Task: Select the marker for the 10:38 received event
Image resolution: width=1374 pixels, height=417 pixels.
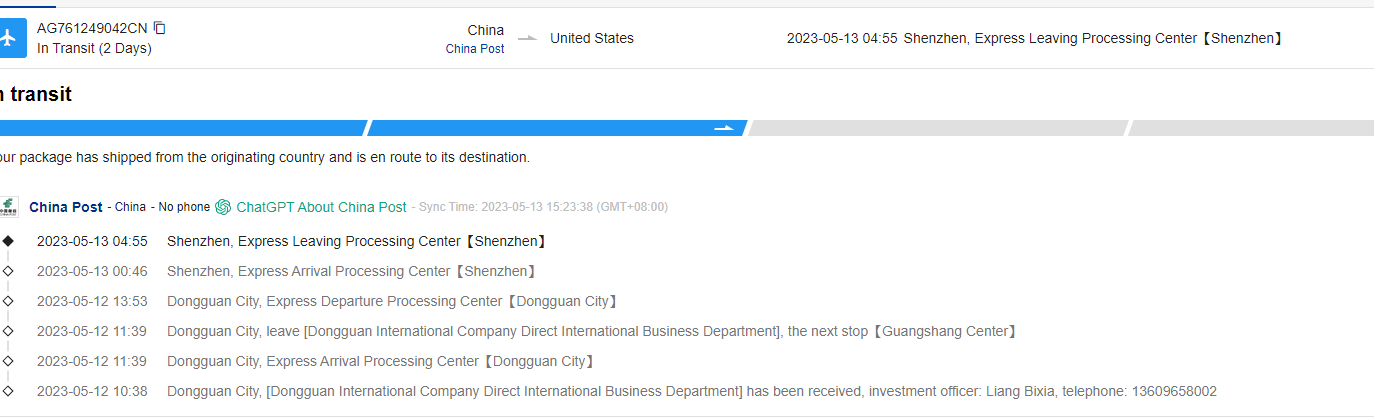Action: coord(8,391)
